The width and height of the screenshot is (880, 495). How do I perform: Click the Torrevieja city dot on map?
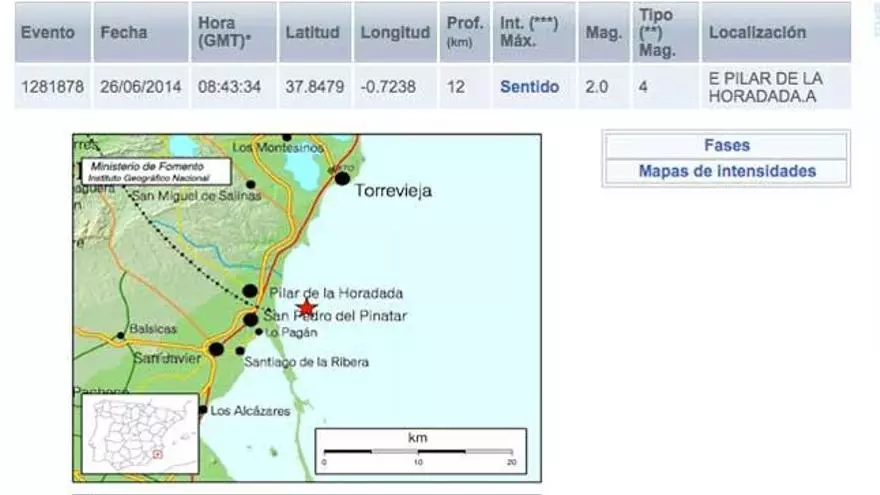click(x=342, y=178)
